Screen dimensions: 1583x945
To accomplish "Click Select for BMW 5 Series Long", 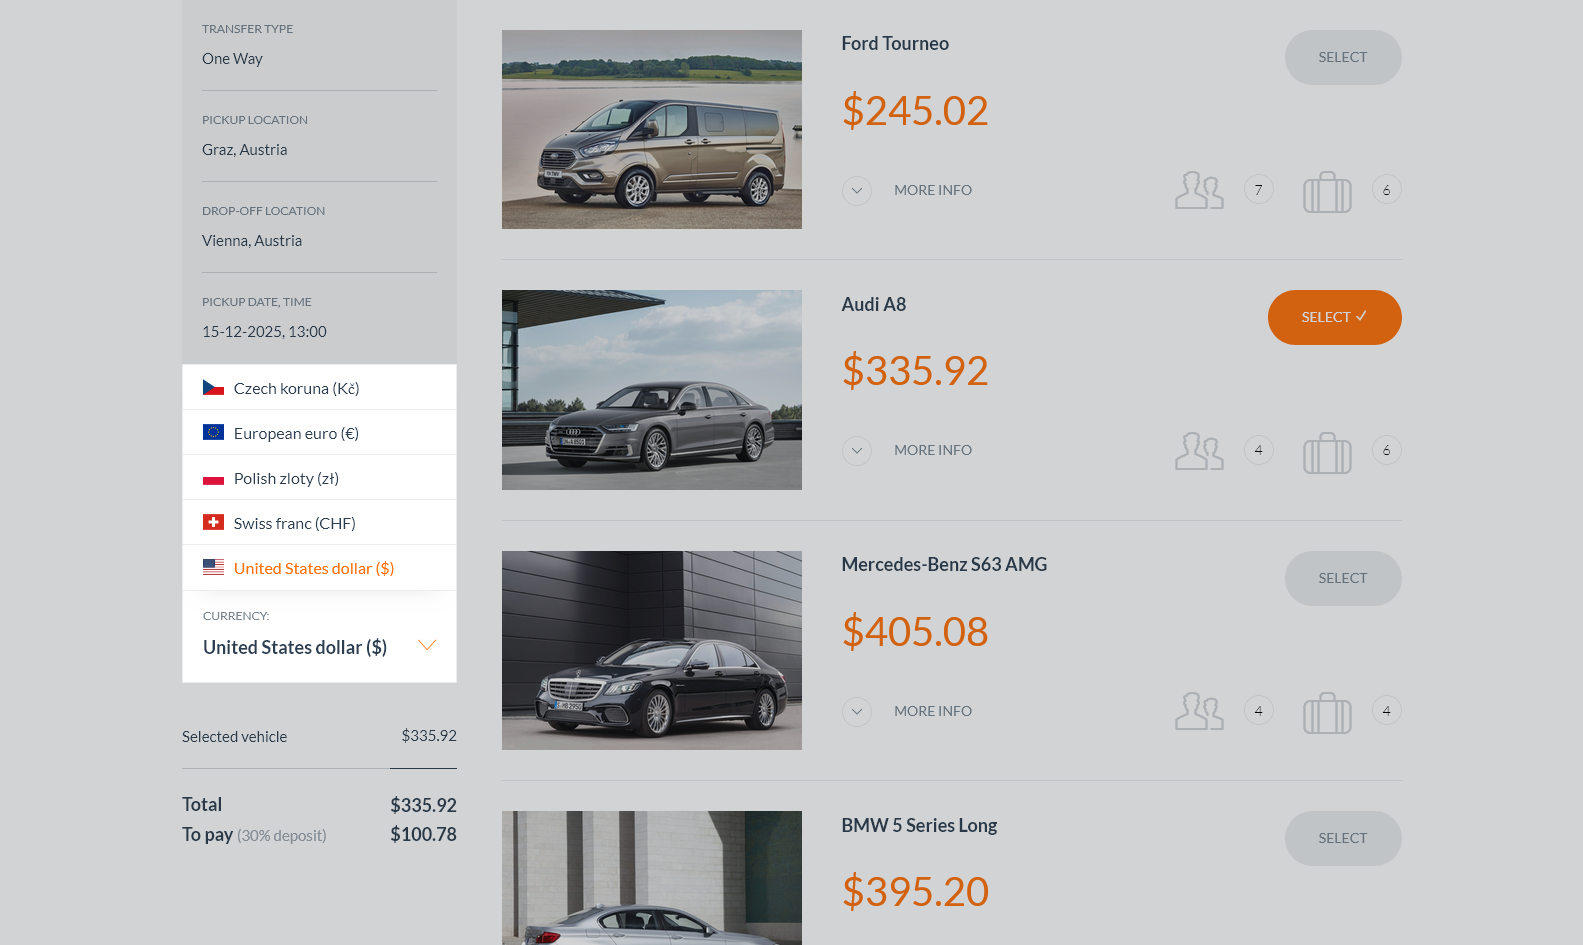I will coord(1342,838).
